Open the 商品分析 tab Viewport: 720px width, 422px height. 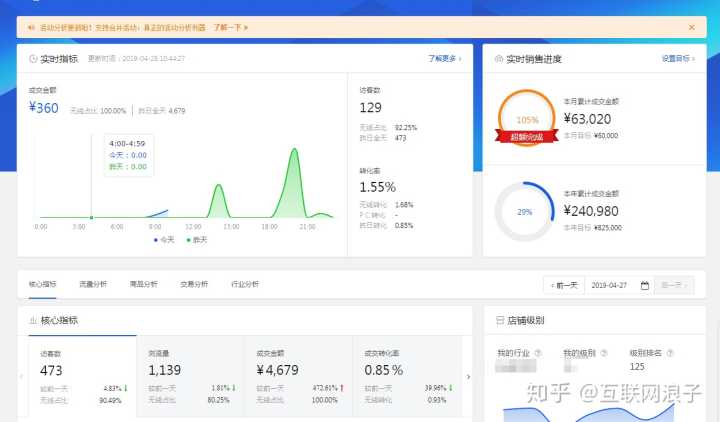[143, 285]
